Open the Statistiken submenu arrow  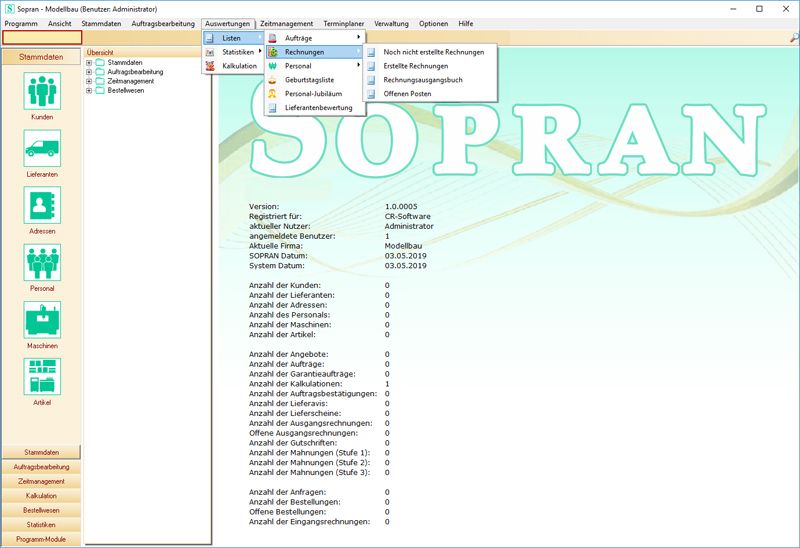[260, 51]
